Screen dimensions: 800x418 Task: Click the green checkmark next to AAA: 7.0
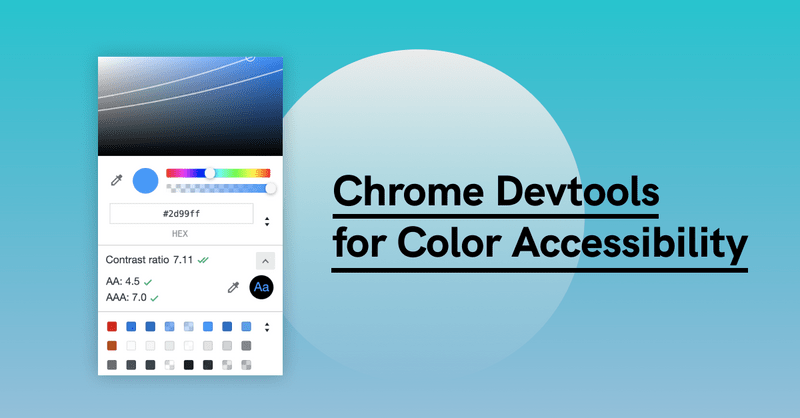point(154,298)
